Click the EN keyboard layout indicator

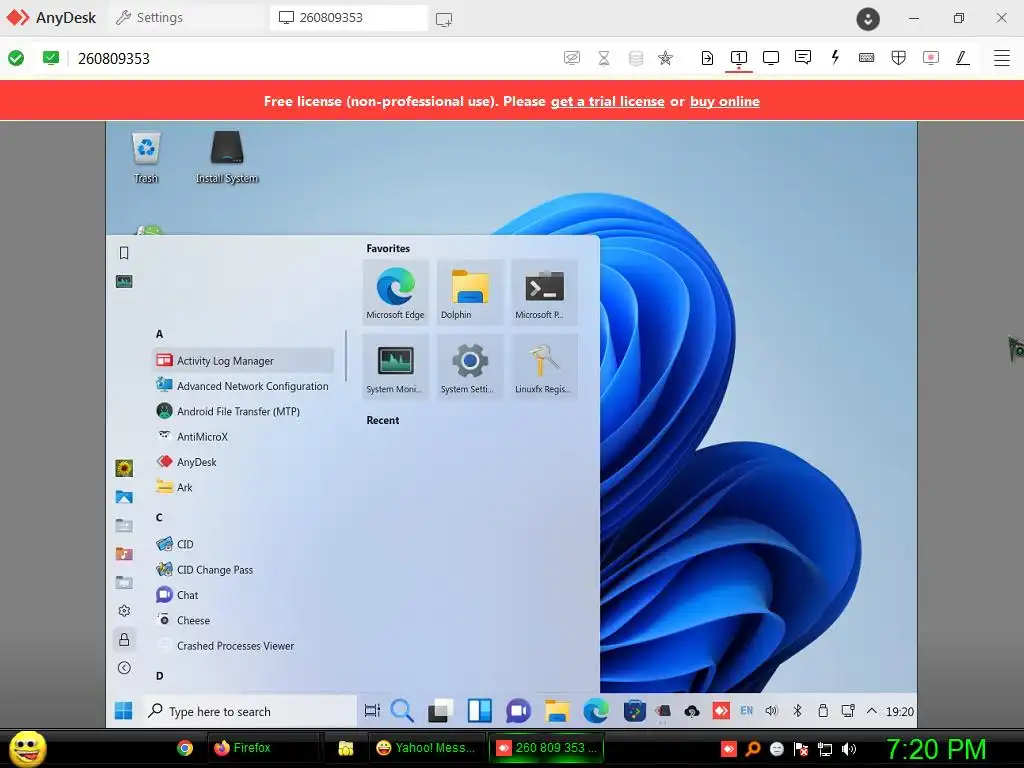coord(746,711)
